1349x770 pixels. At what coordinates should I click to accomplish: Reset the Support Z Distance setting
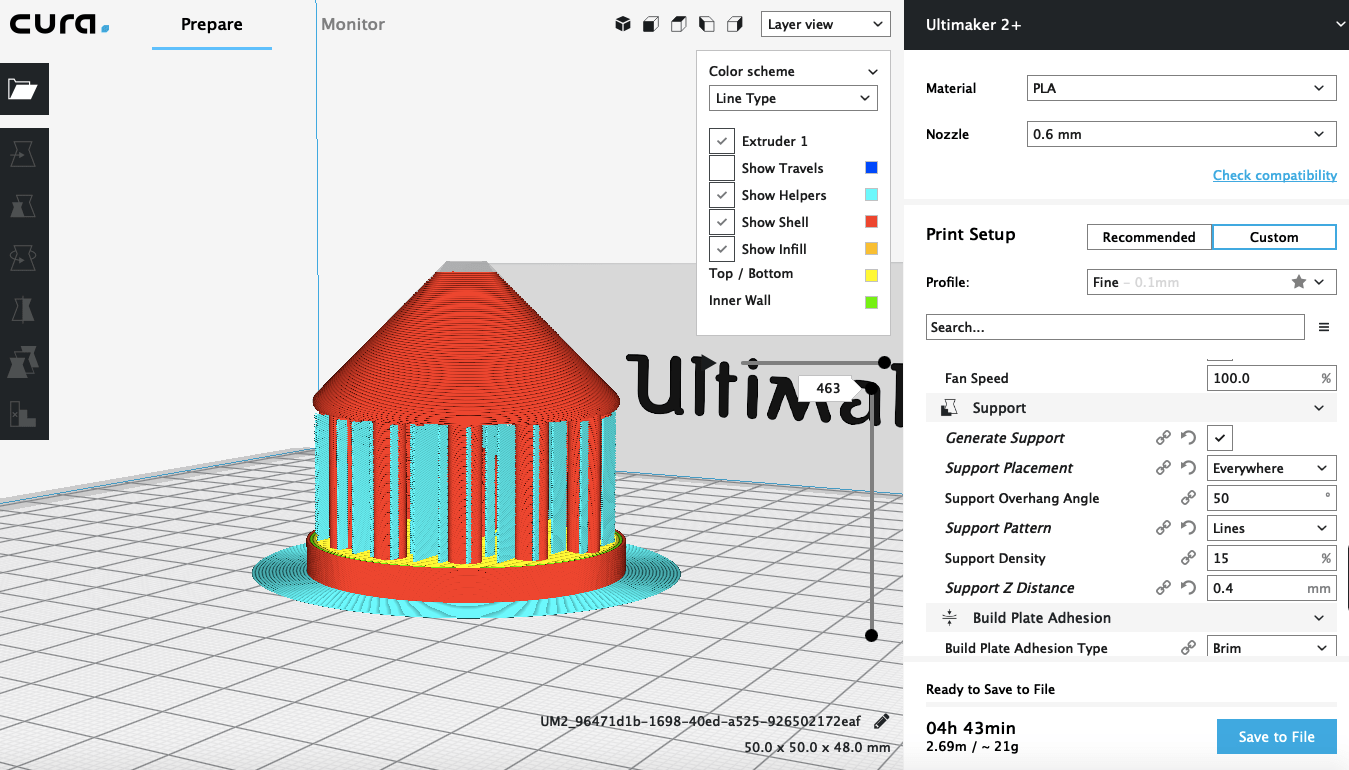click(x=1189, y=588)
